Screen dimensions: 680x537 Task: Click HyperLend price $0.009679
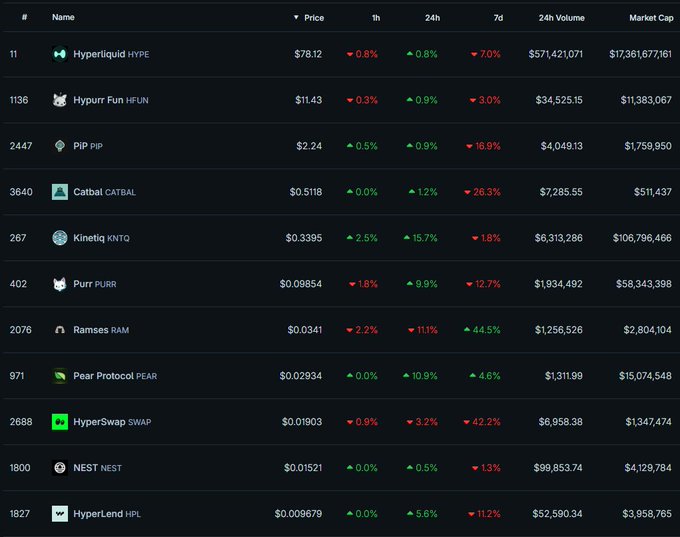coord(298,514)
